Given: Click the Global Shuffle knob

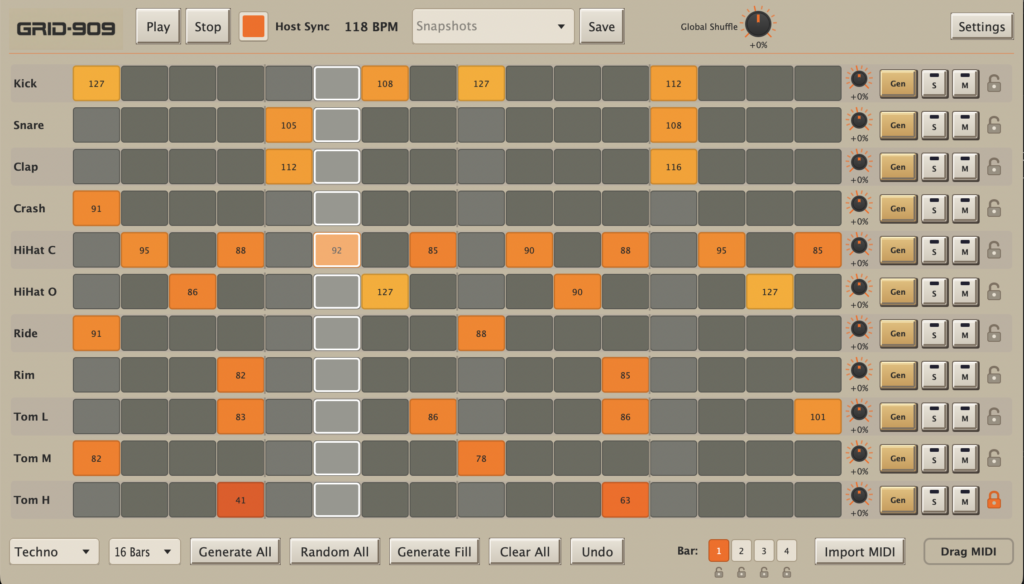Looking at the screenshot, I should tap(758, 24).
